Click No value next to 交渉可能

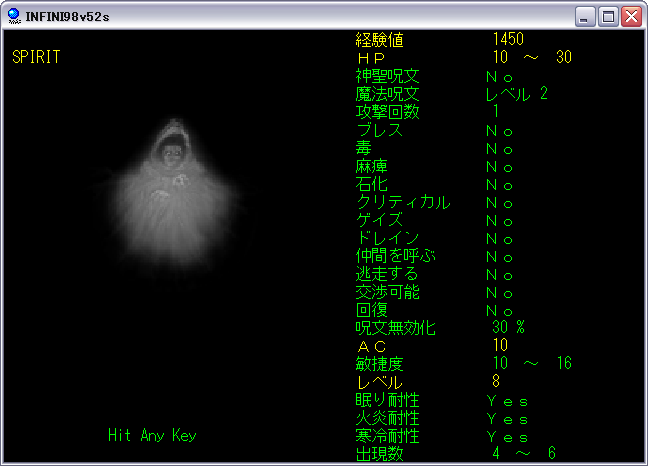click(500, 293)
